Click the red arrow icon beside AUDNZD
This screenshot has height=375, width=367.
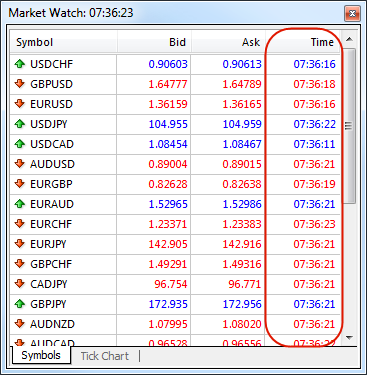tap(20, 323)
